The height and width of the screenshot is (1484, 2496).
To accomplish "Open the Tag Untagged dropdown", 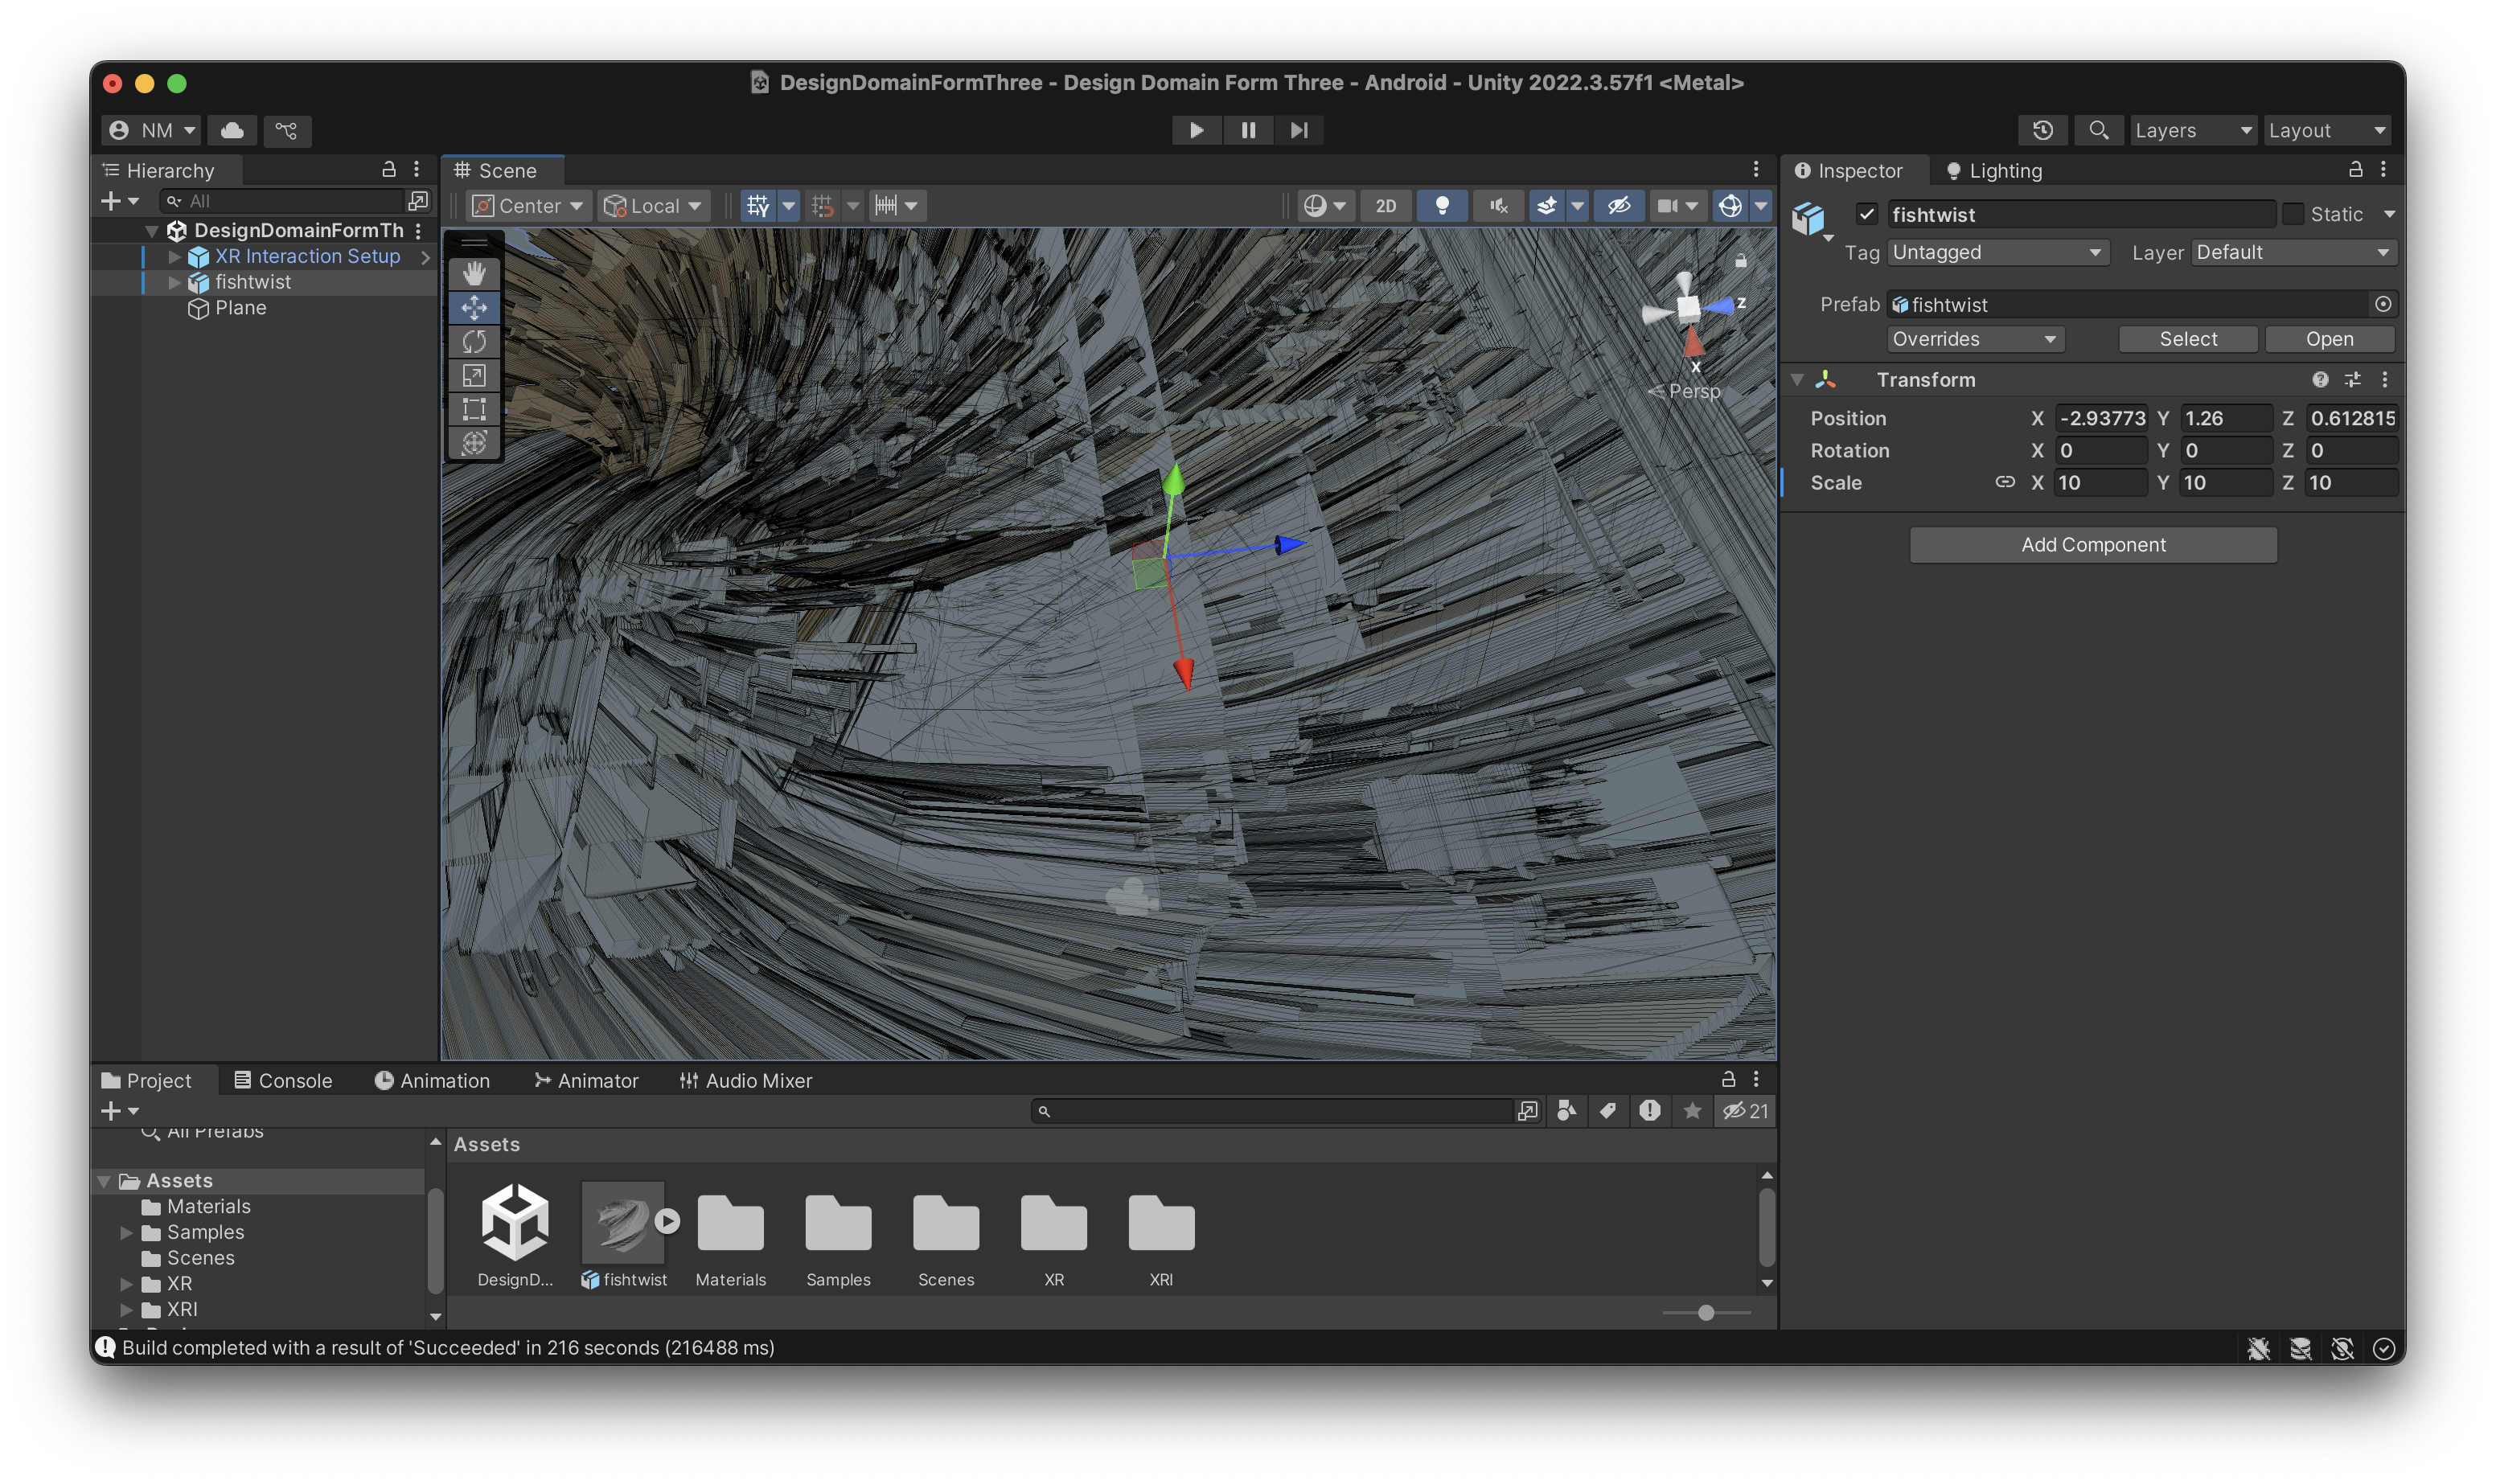I will click(x=1997, y=253).
